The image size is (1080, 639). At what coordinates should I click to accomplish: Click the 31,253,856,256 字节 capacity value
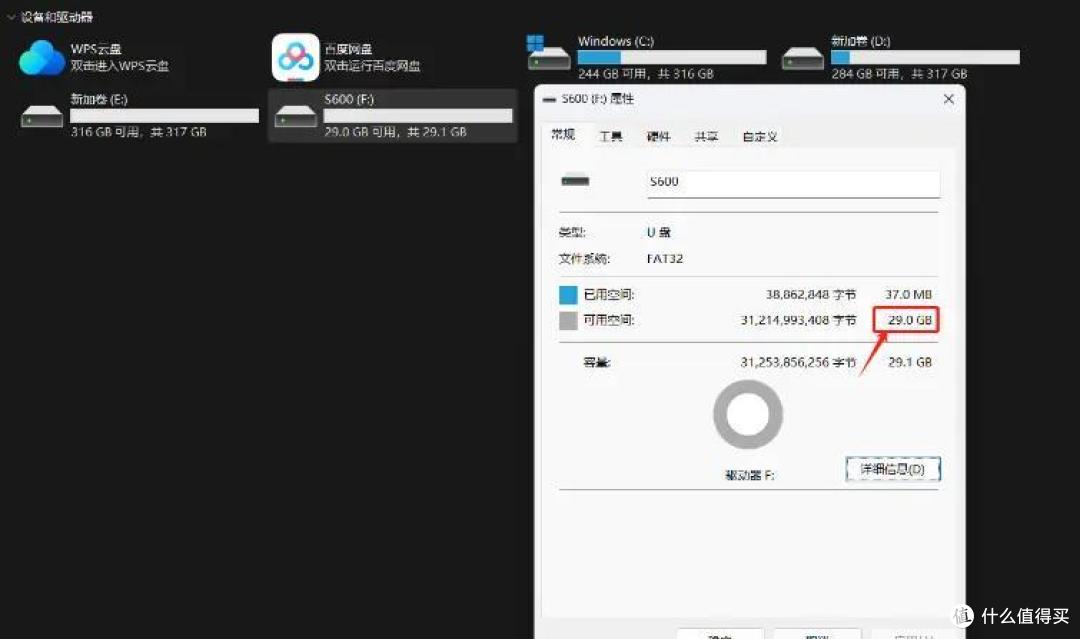pos(798,362)
